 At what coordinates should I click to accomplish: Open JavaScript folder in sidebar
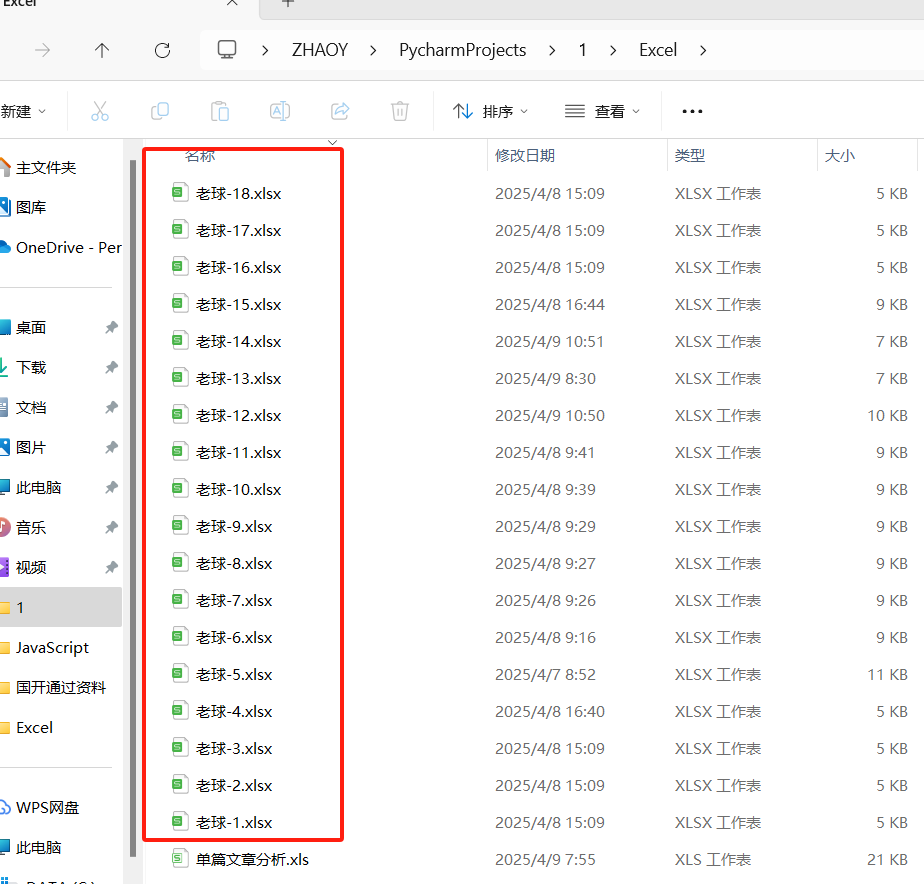click(52, 648)
